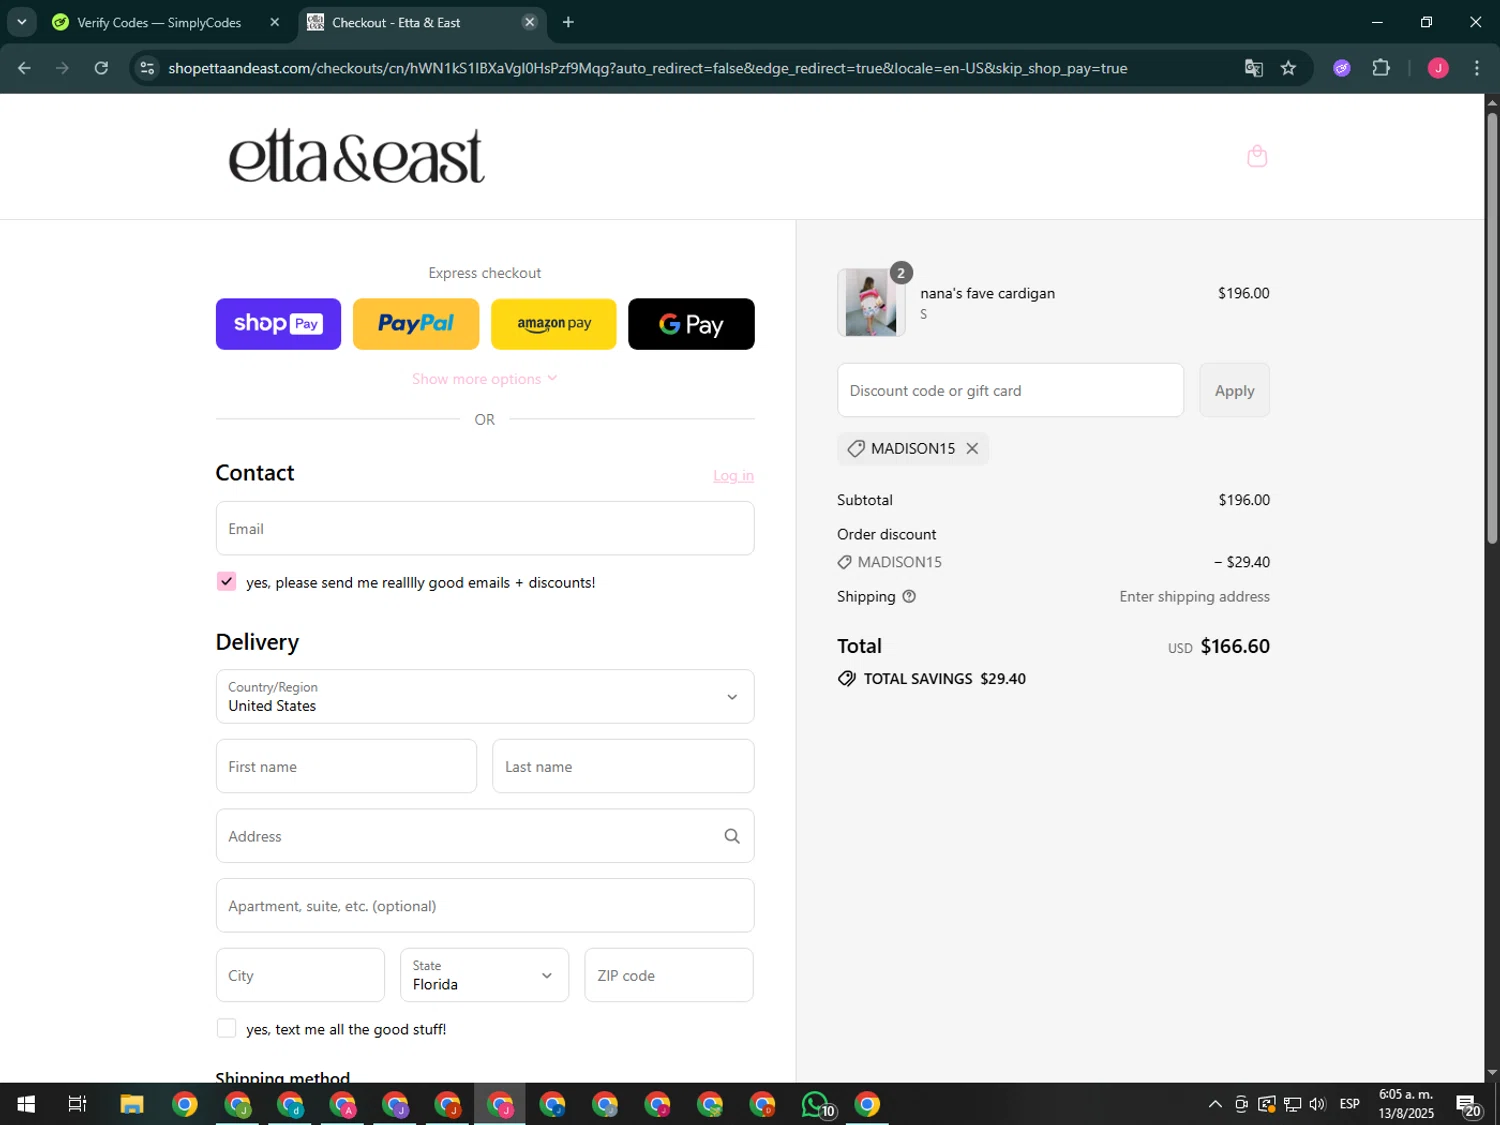Screen dimensions: 1500x1125
Task: Click the ESP language indicator
Action: 1350,1104
